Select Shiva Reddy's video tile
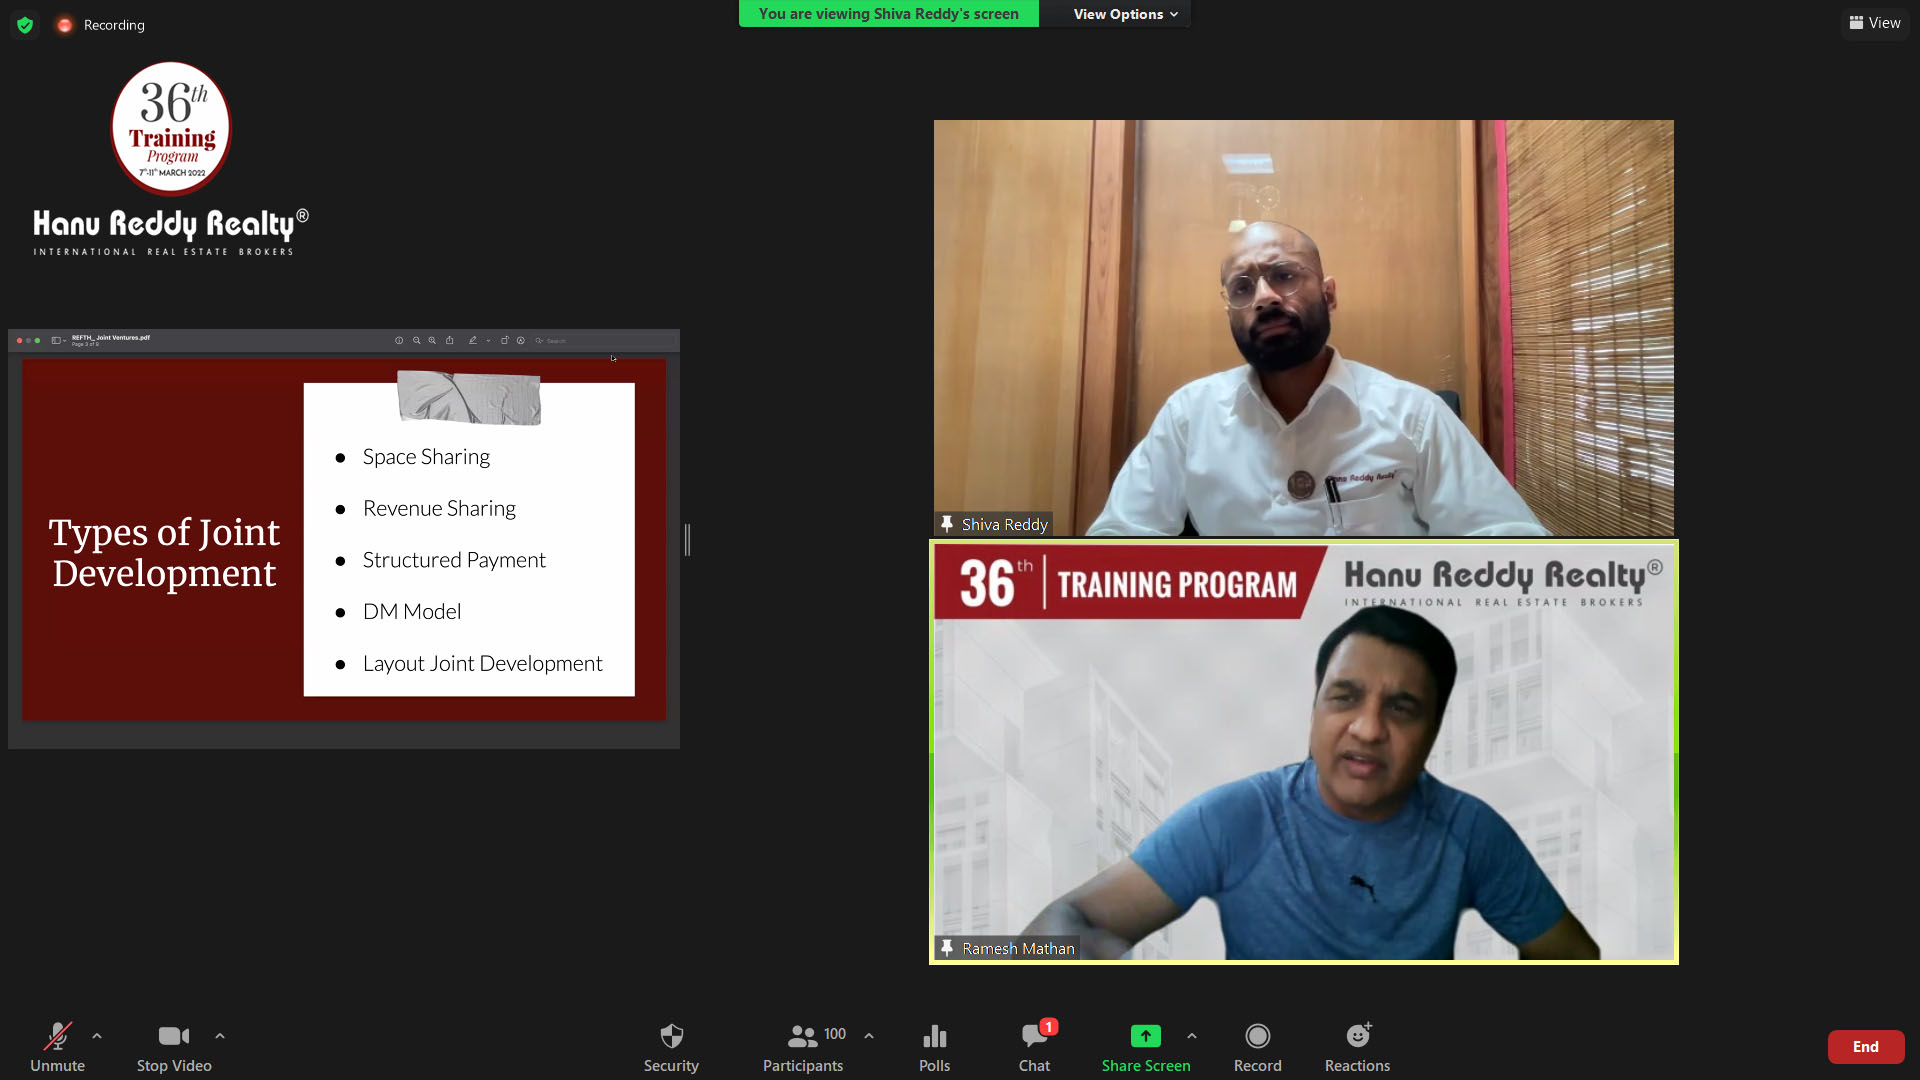 pyautogui.click(x=1304, y=328)
